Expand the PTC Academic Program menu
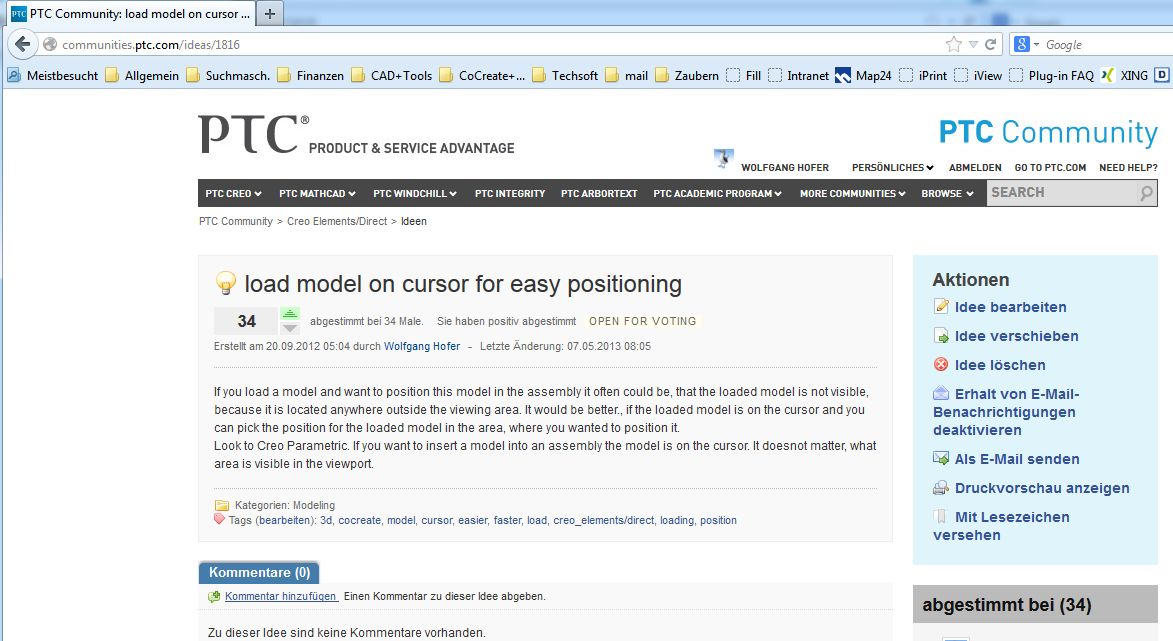This screenshot has height=641, width=1173. [x=717, y=193]
